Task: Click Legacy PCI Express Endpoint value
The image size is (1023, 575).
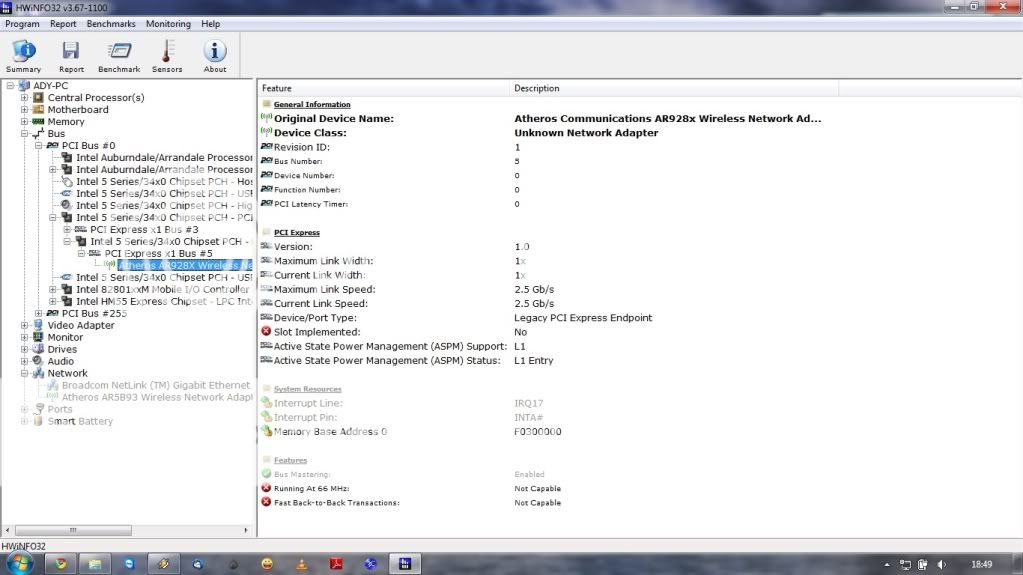Action: point(583,318)
